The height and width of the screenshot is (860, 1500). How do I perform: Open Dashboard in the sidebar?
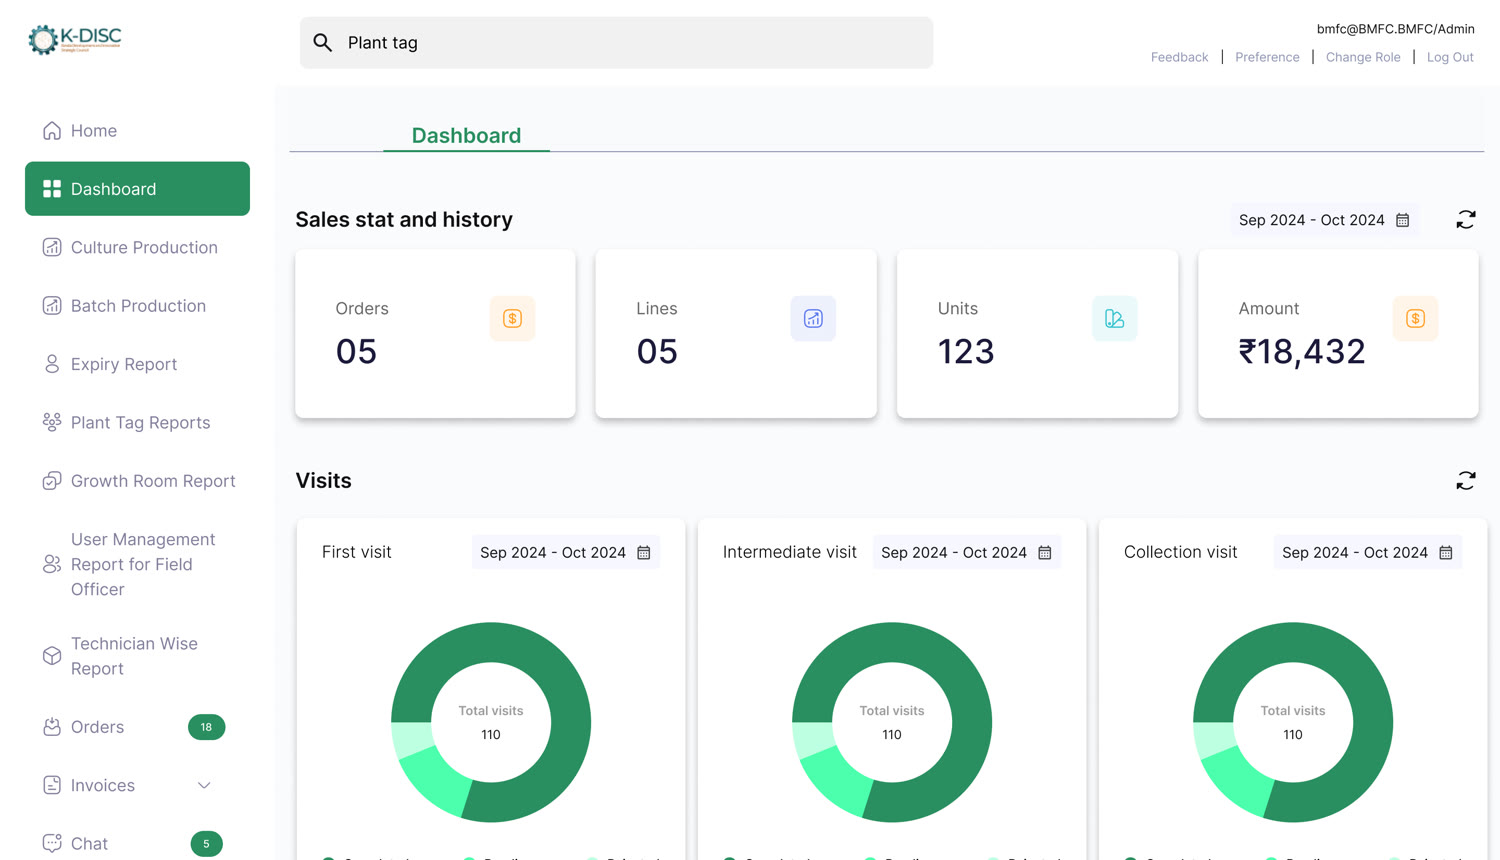tap(137, 189)
